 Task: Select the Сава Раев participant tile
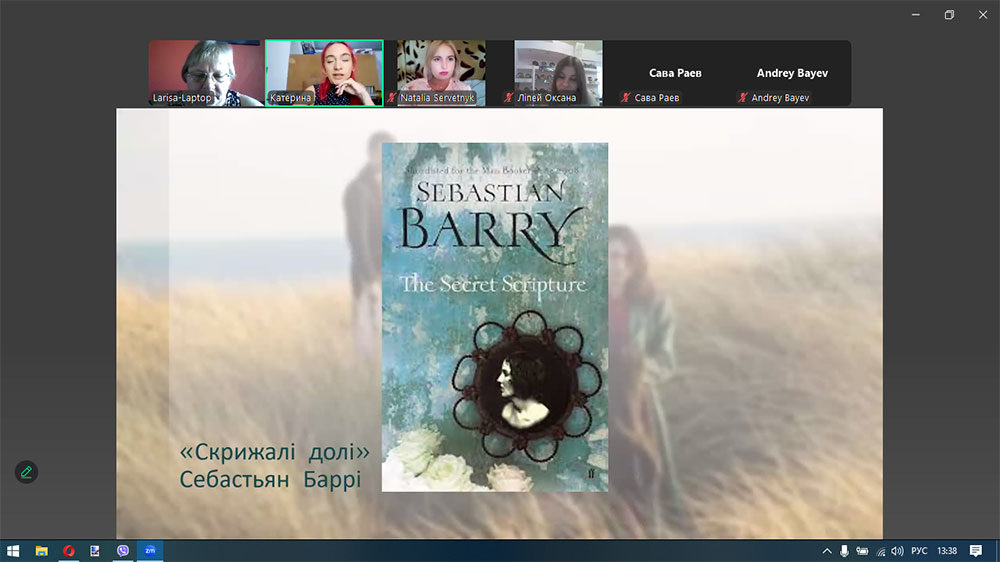(675, 73)
